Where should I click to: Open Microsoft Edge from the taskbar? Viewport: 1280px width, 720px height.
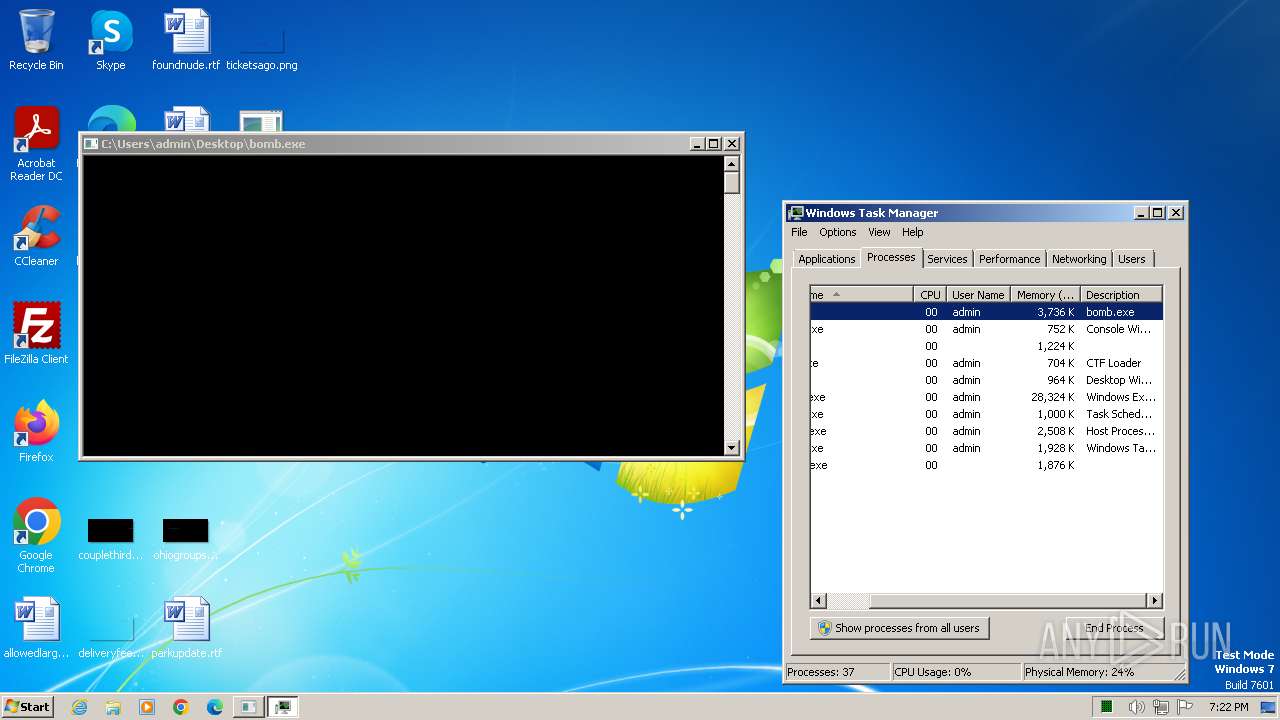coord(215,707)
